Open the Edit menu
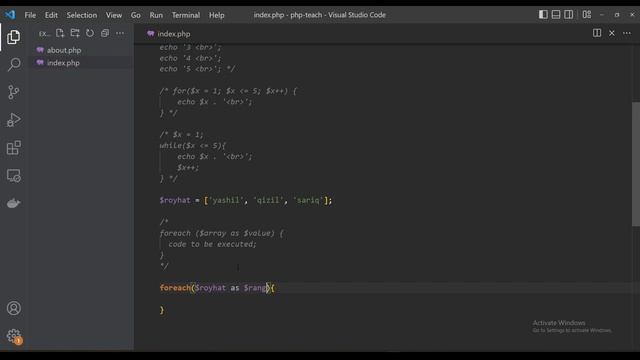Image resolution: width=640 pixels, height=360 pixels. [51, 15]
